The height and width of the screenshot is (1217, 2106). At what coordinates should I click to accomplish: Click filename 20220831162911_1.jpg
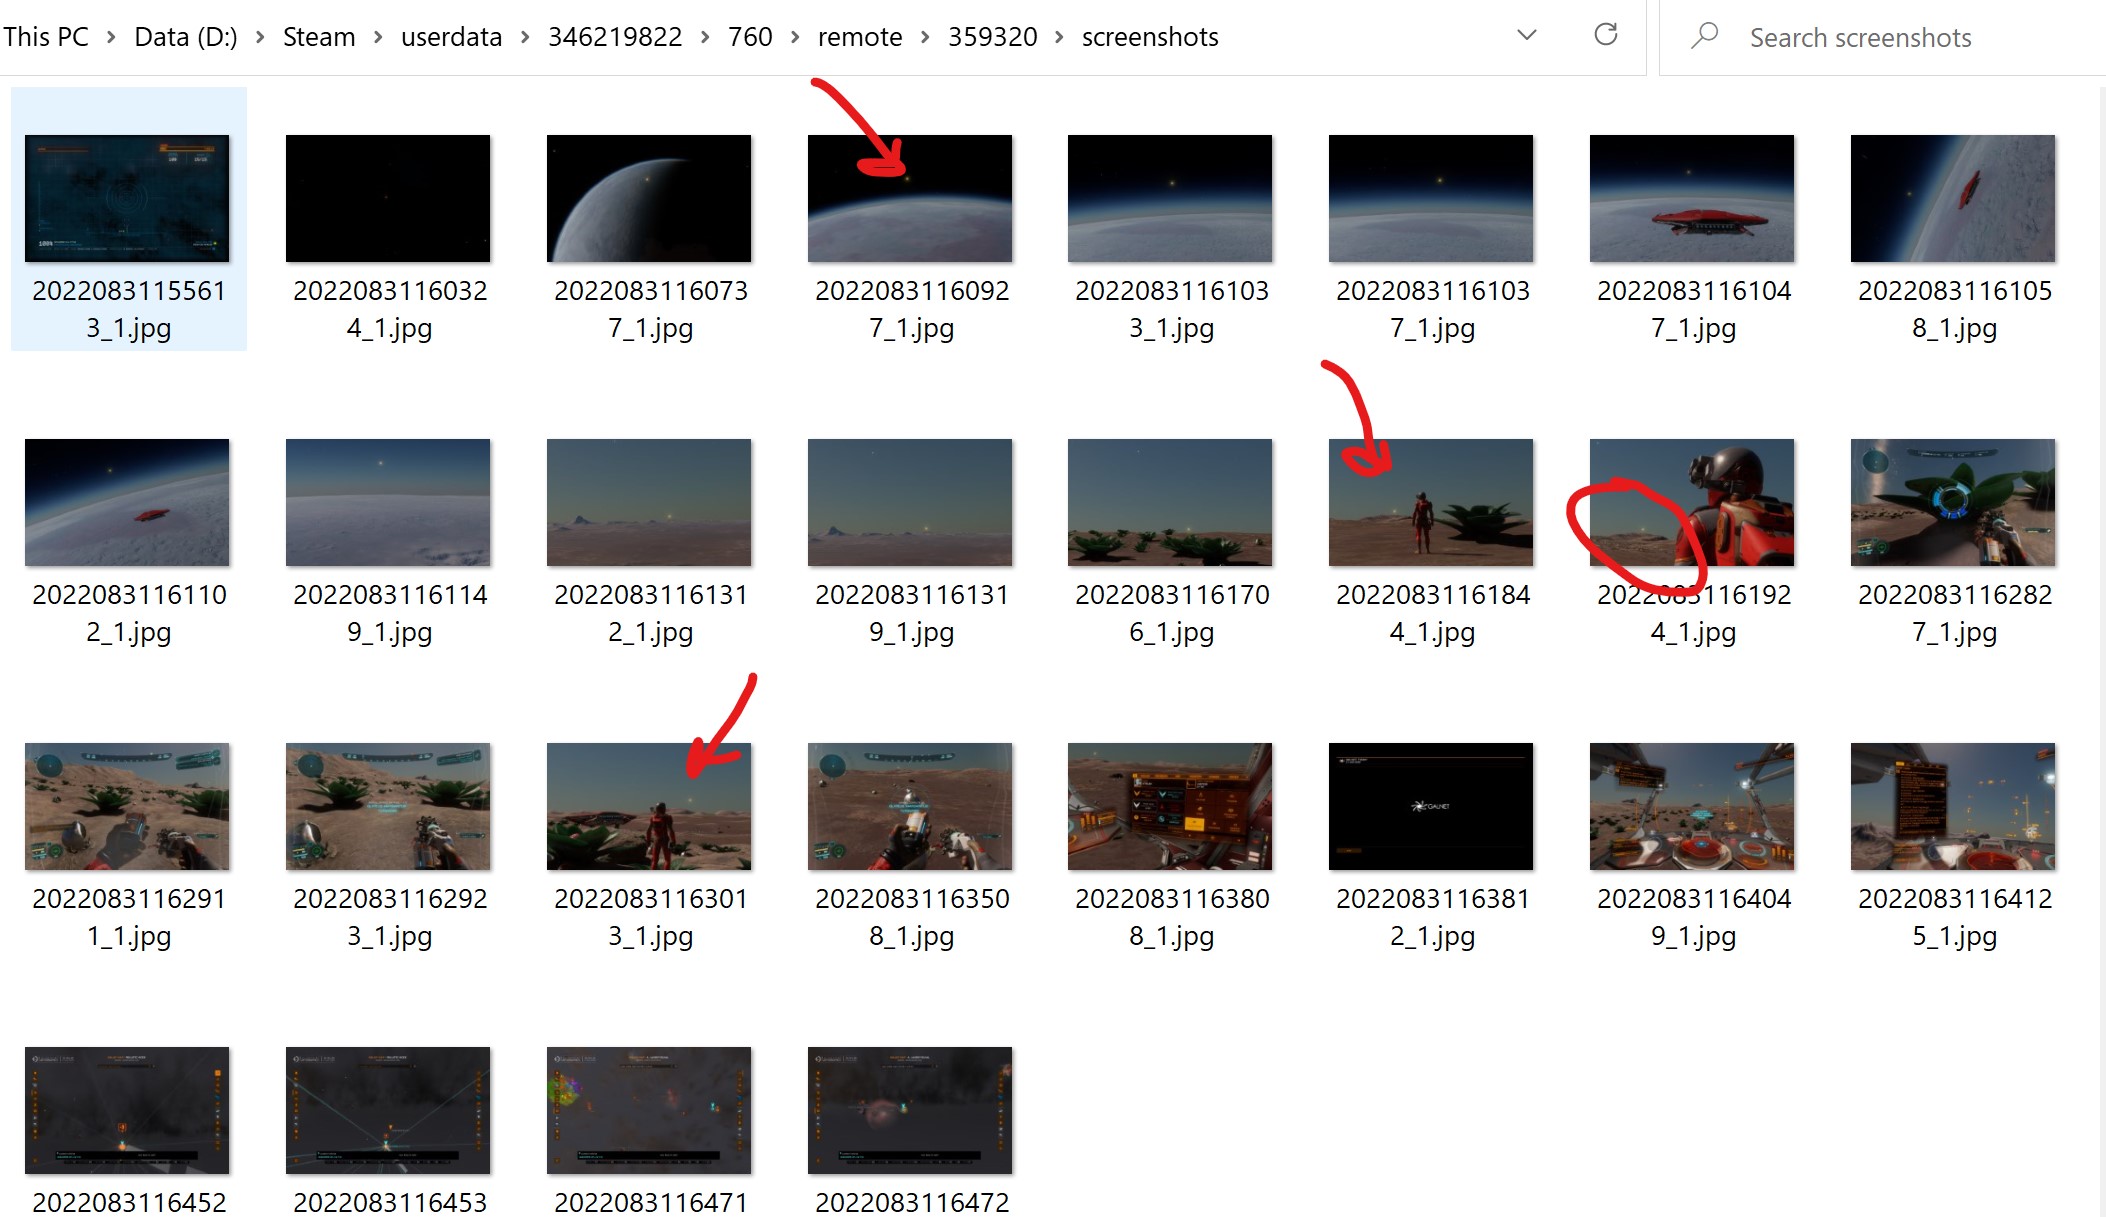(129, 917)
